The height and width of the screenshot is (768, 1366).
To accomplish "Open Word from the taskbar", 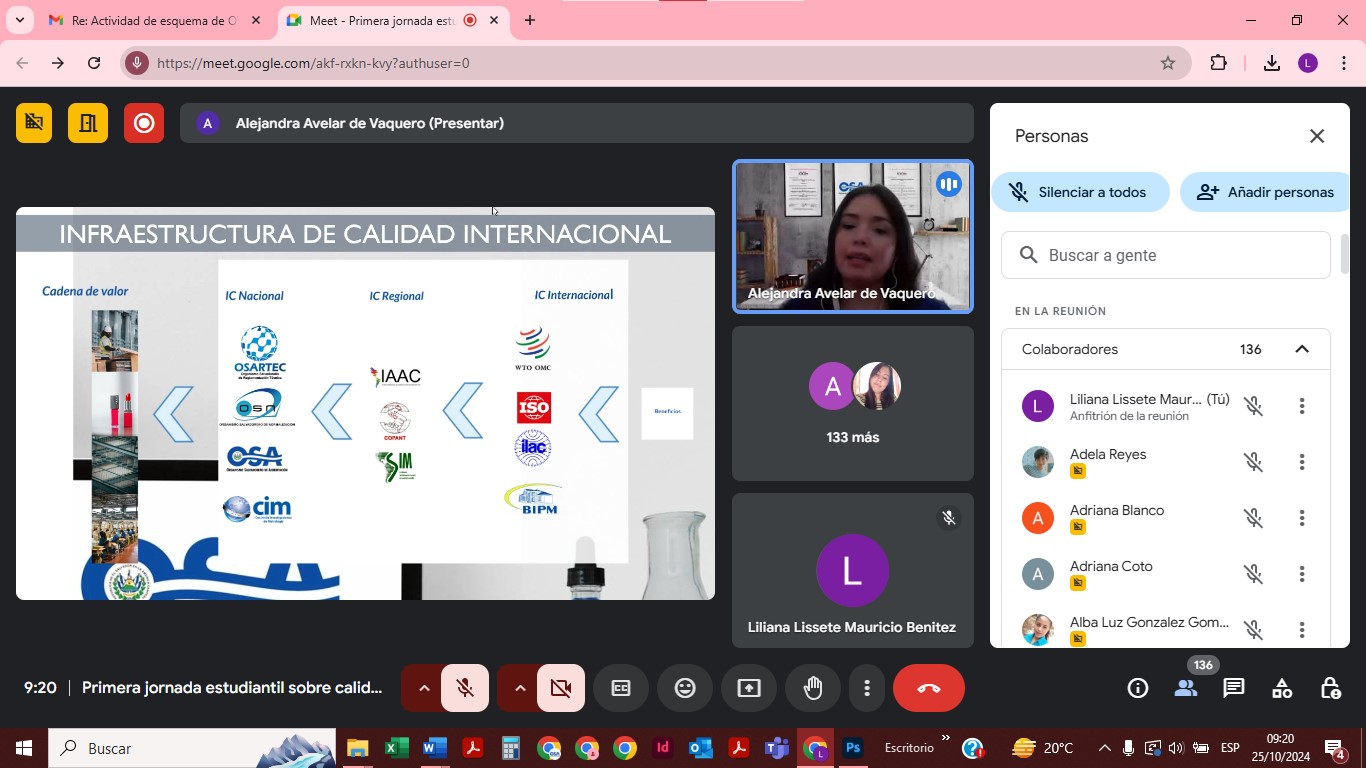I will 434,748.
